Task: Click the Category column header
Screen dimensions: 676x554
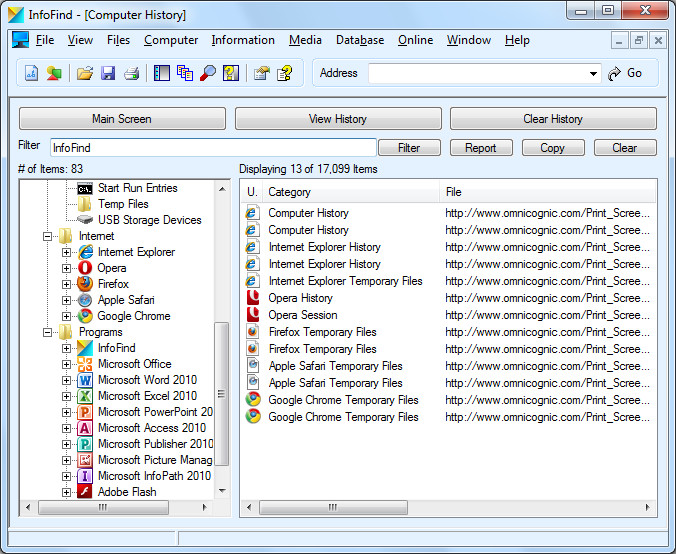Action: (350, 192)
